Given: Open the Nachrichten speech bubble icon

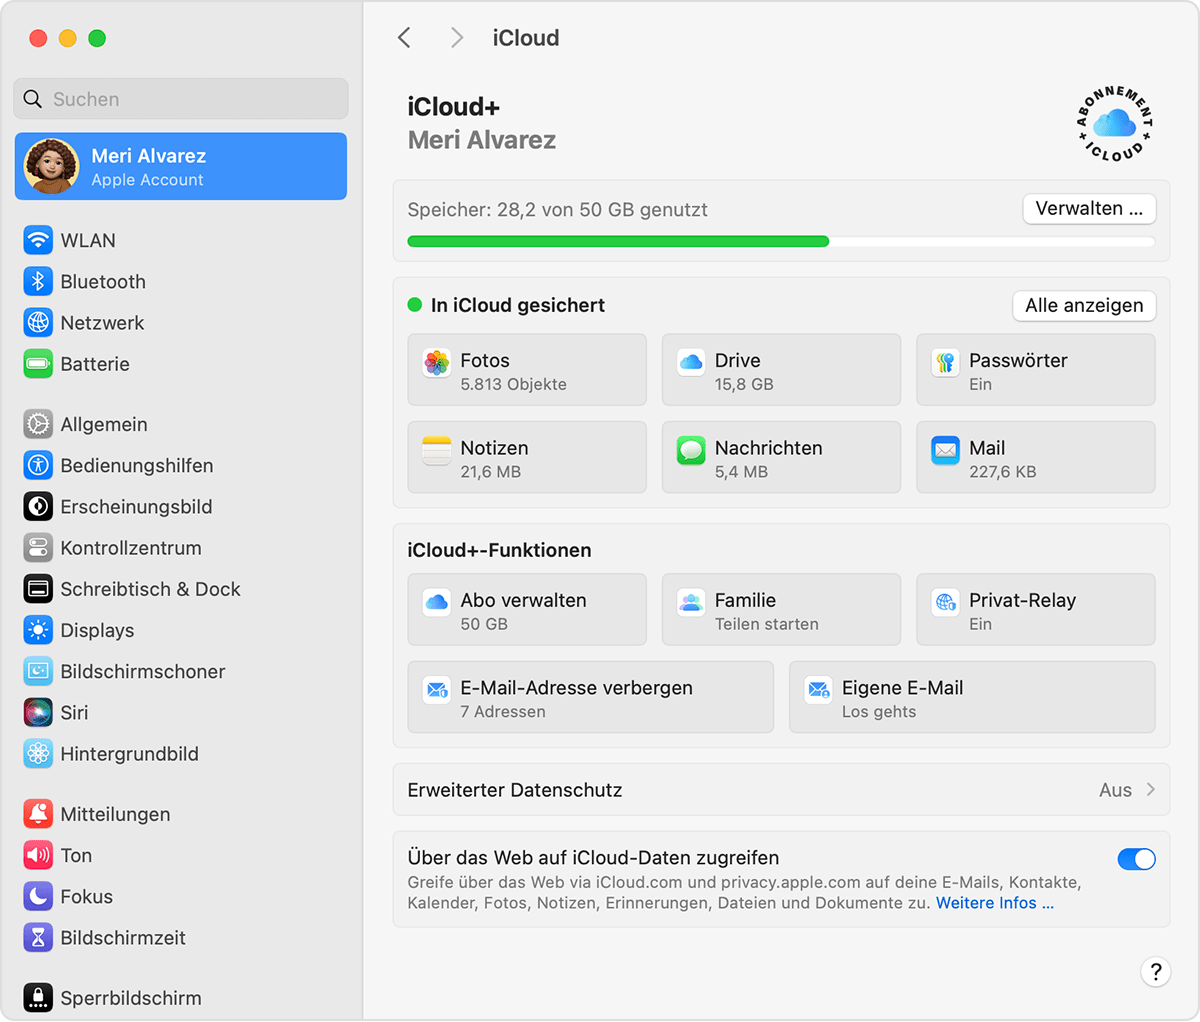Looking at the screenshot, I should [x=691, y=451].
